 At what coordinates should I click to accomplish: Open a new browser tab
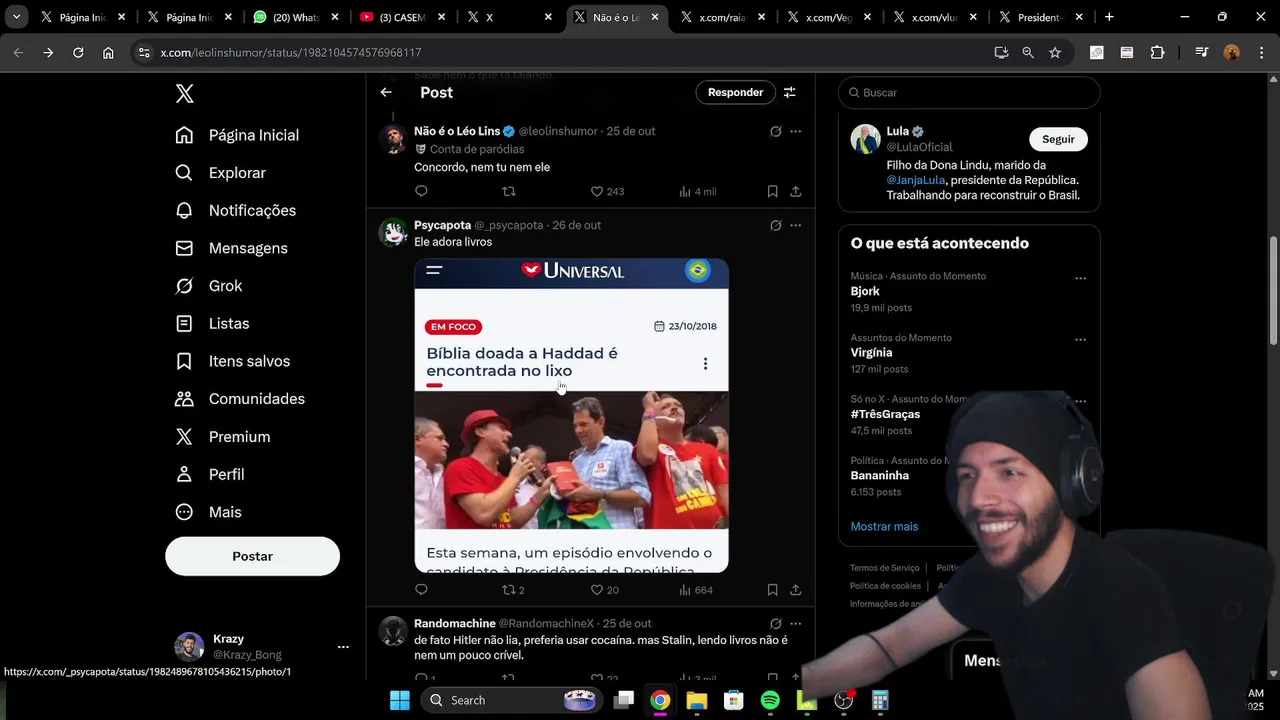[x=1109, y=17]
